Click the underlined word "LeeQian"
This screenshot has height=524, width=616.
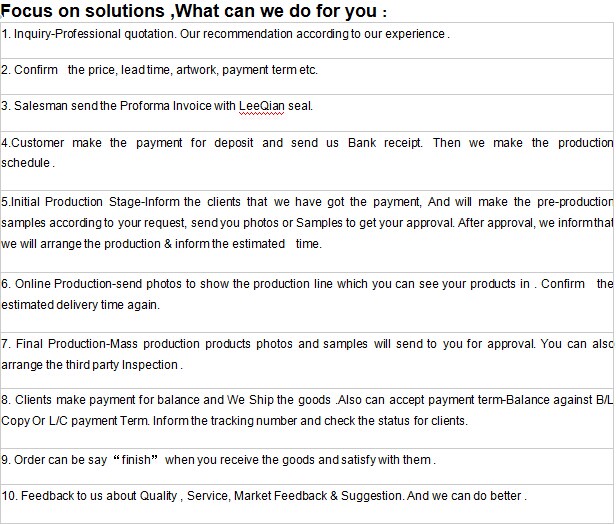pyautogui.click(x=261, y=106)
